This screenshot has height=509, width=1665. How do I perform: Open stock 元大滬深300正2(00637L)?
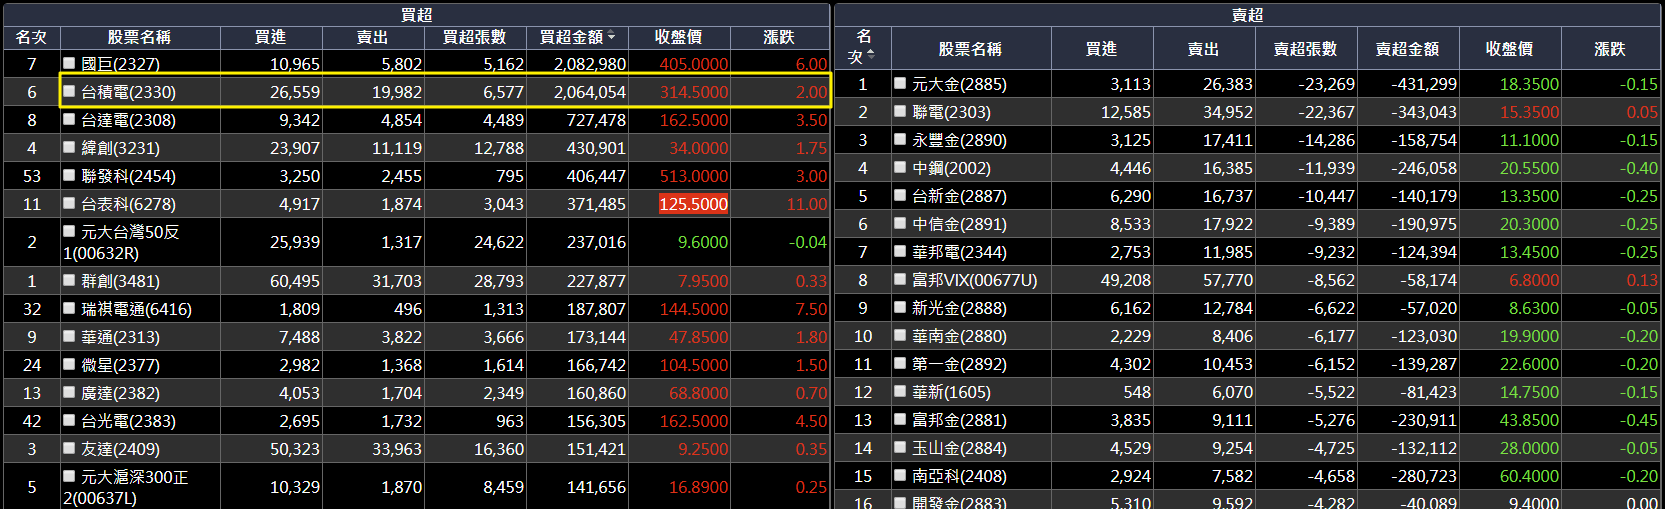coord(125,487)
